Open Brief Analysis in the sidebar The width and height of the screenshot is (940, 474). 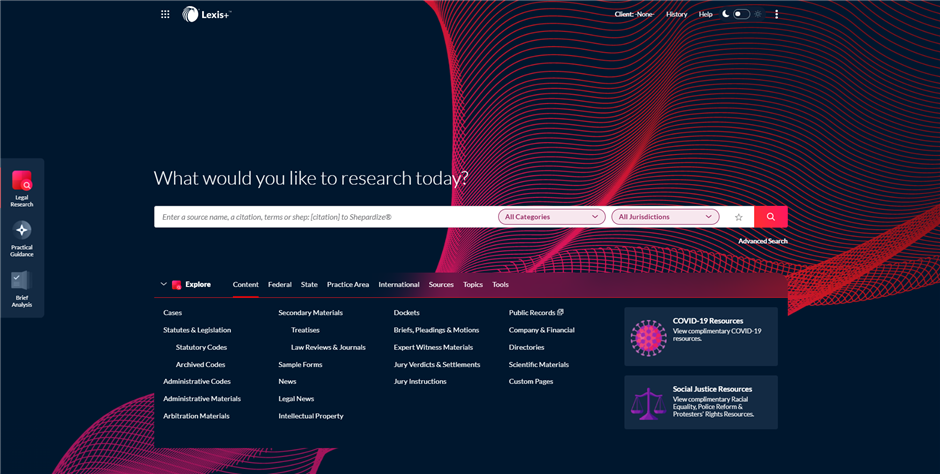(x=22, y=289)
